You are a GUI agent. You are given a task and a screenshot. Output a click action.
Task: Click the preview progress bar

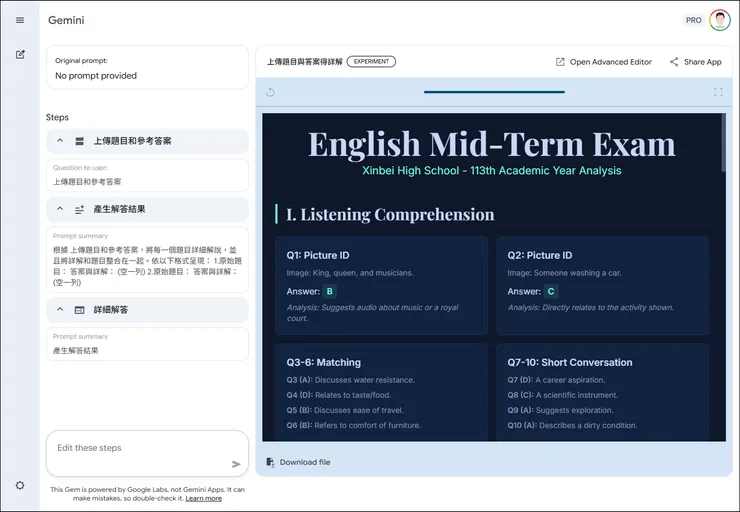tap(494, 92)
